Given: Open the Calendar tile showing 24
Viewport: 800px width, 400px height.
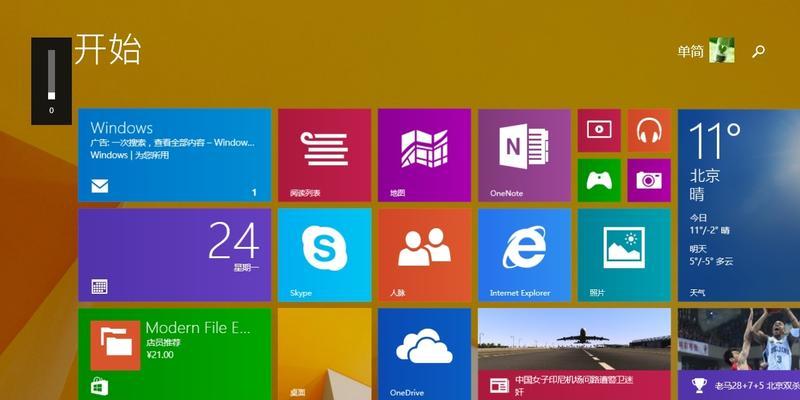Looking at the screenshot, I should pyautogui.click(x=174, y=255).
